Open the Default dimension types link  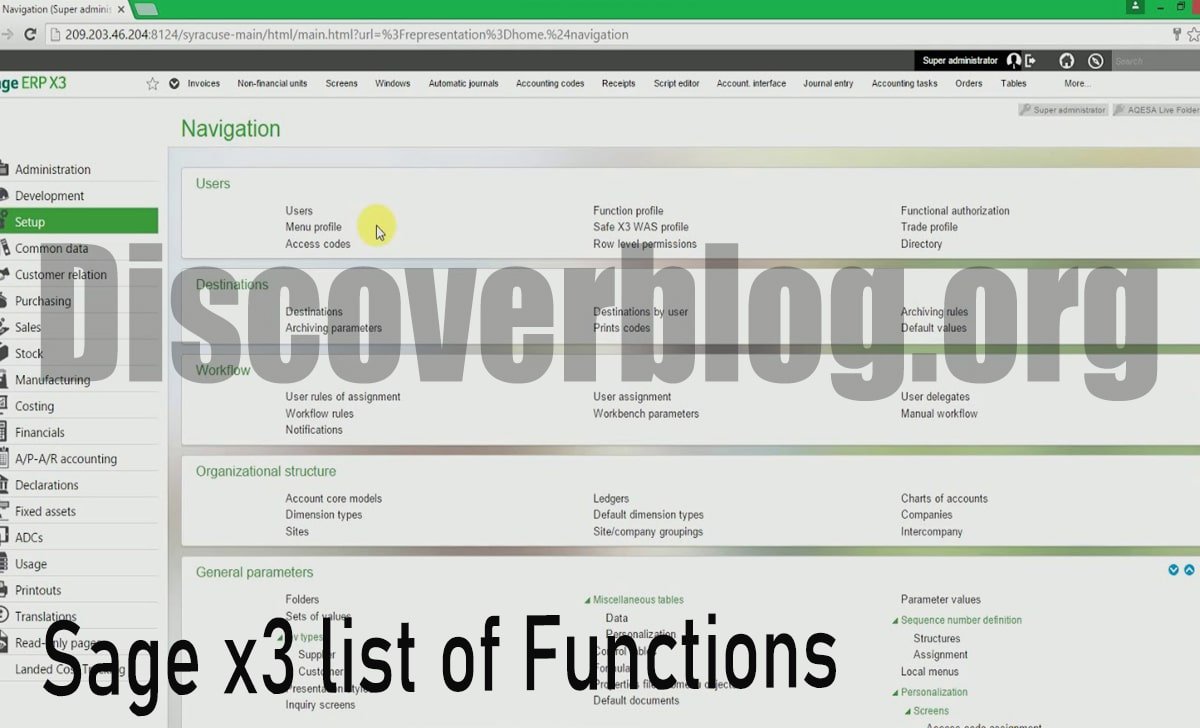point(648,515)
